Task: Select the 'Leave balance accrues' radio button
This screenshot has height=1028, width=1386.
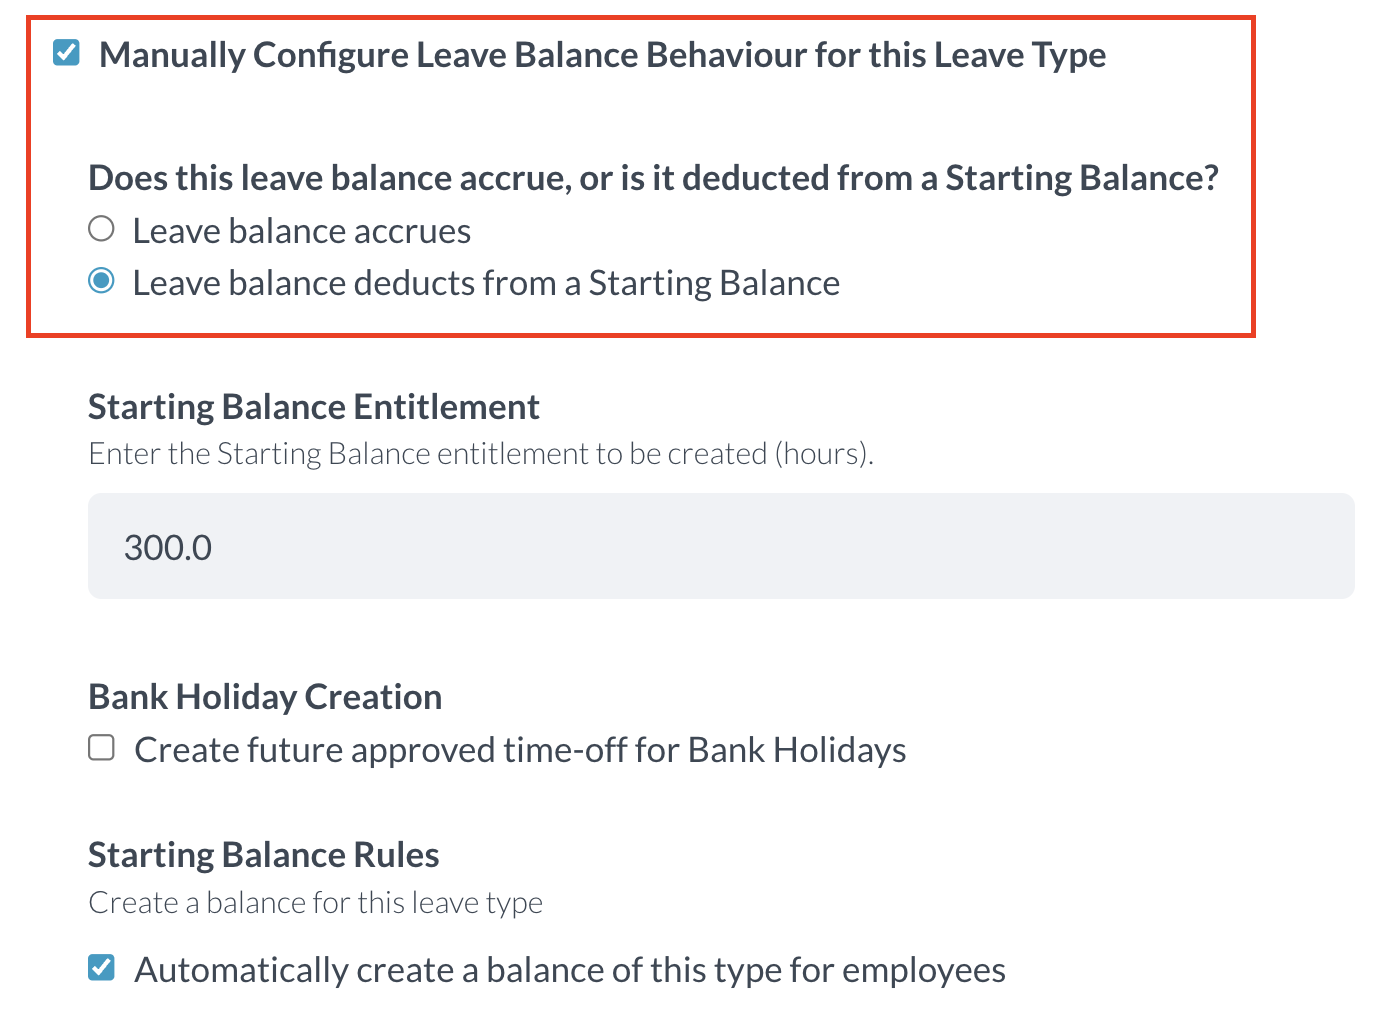Action: pos(101,229)
